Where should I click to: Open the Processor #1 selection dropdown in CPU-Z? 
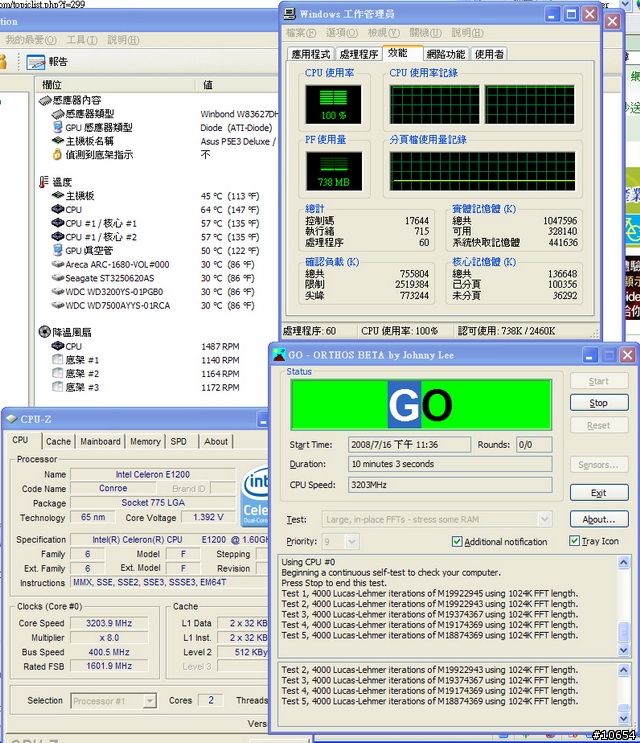point(150,700)
